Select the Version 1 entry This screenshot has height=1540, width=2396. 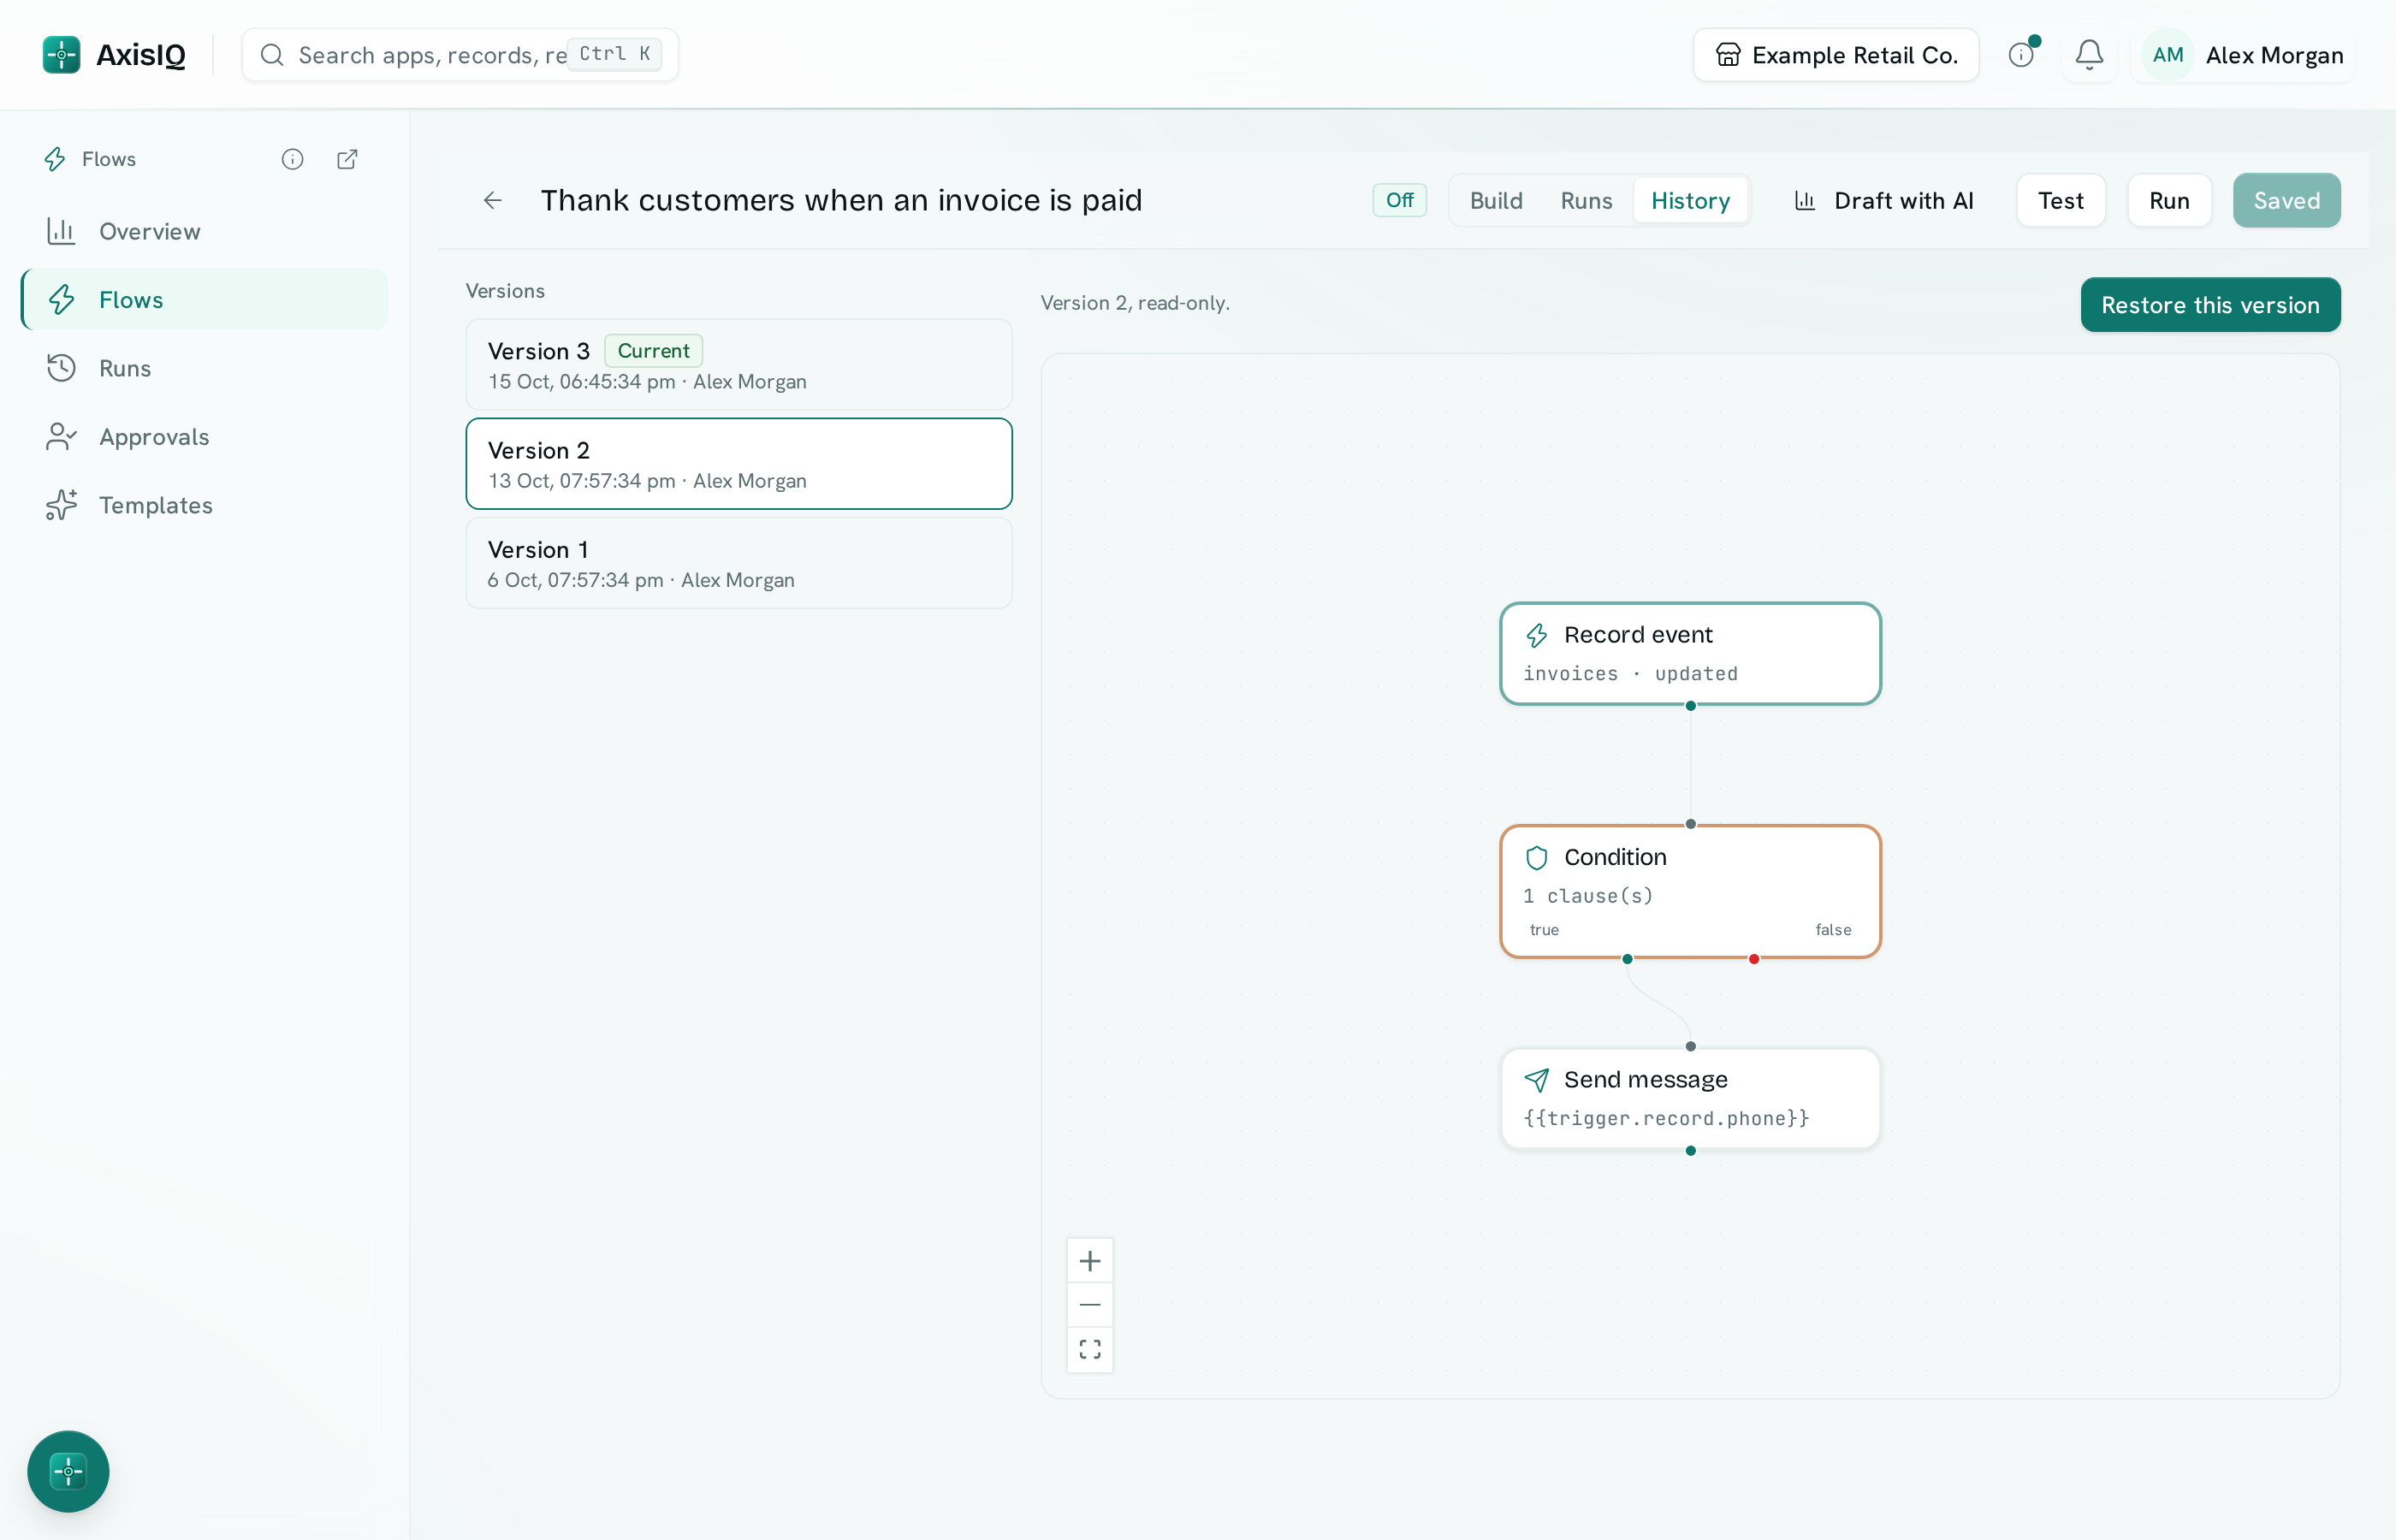click(x=739, y=563)
